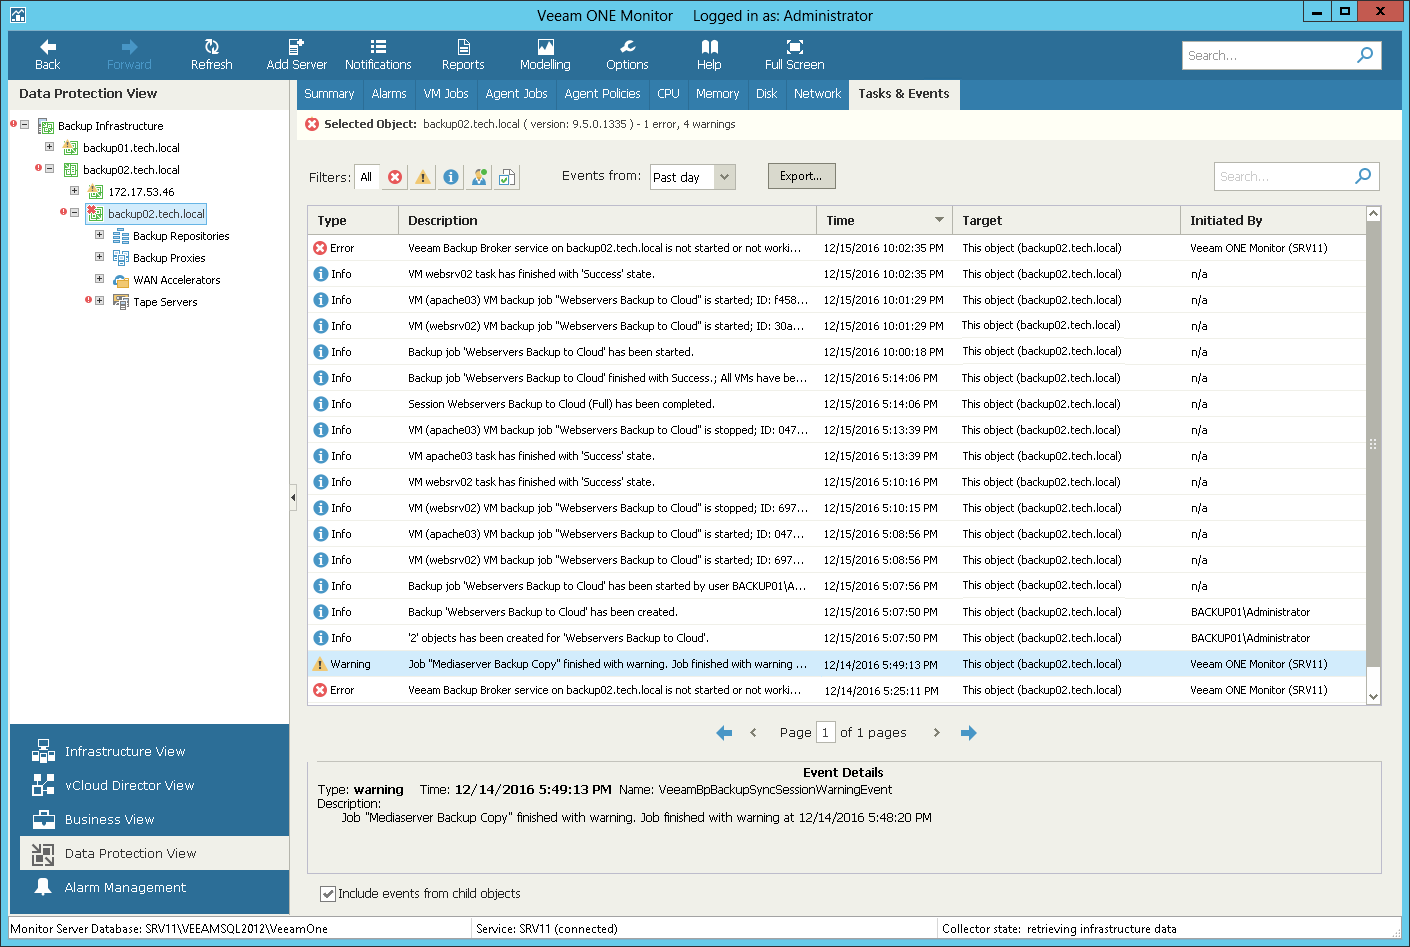Filter events by tasks icon
The image size is (1410, 947).
(508, 177)
